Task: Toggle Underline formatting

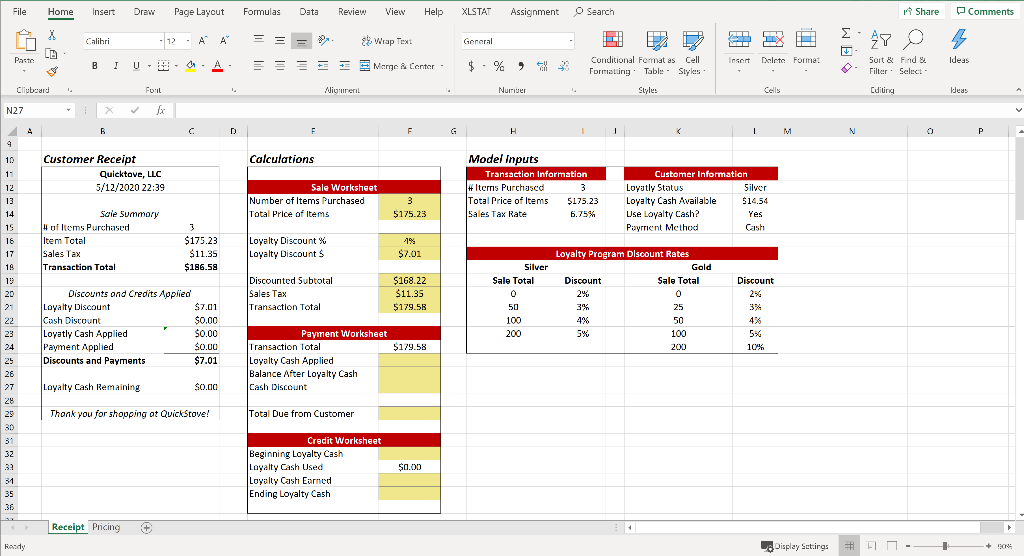Action: tap(136, 65)
